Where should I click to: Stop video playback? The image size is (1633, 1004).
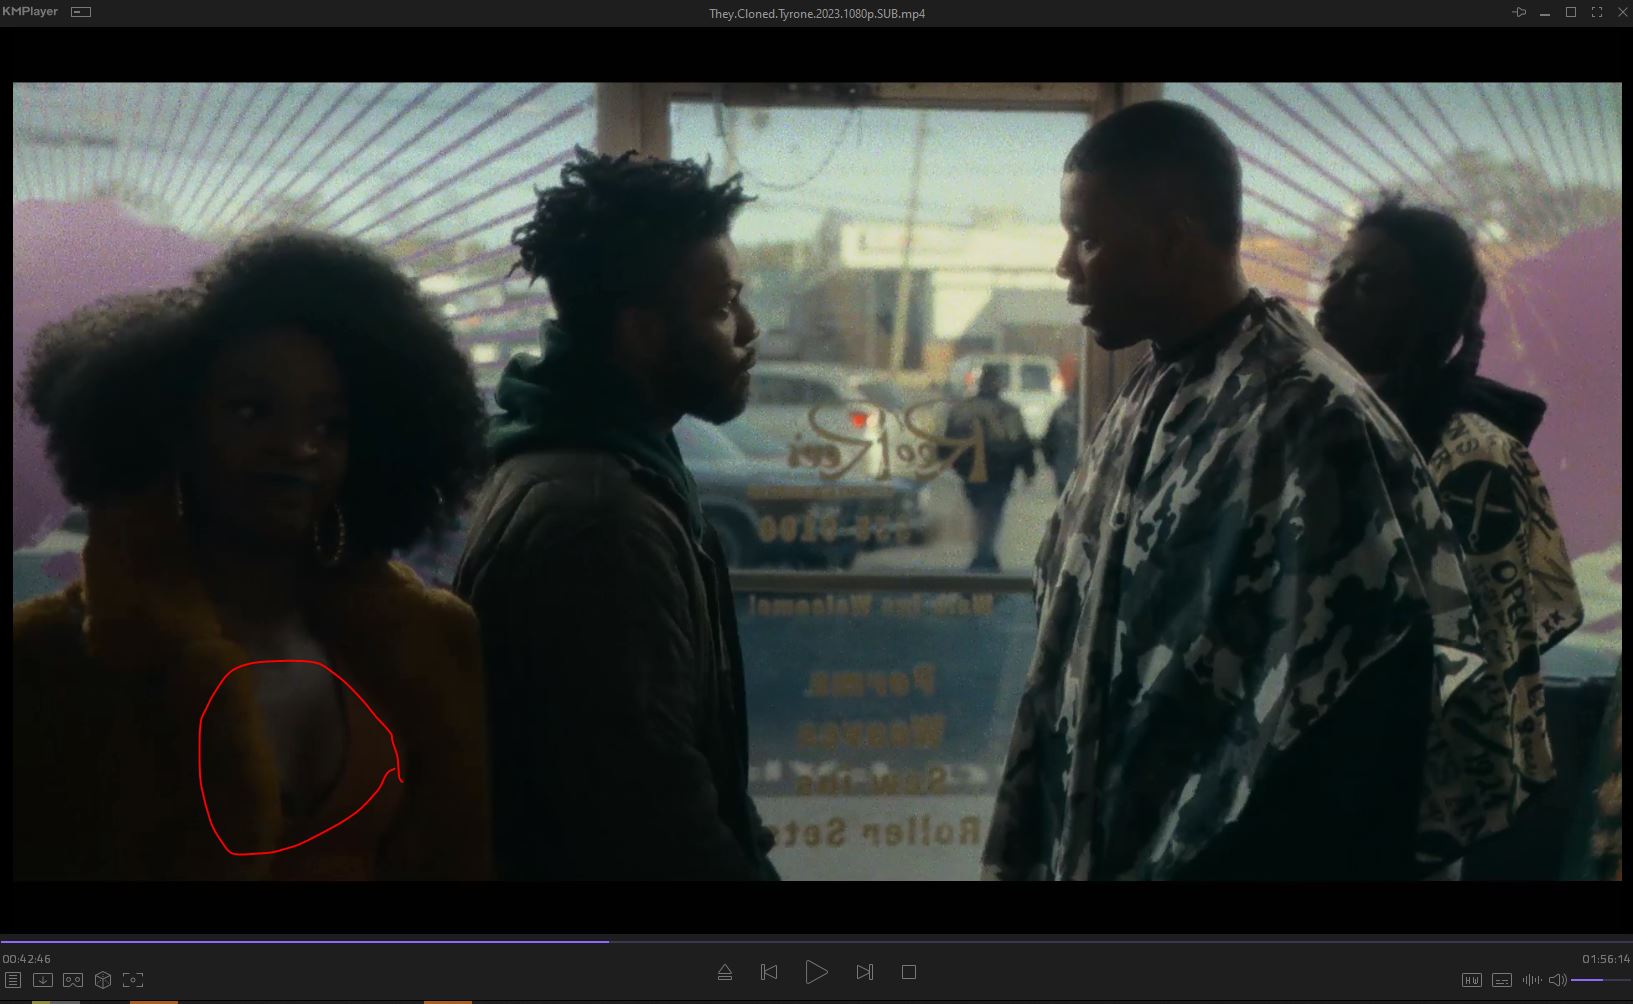pos(909,972)
